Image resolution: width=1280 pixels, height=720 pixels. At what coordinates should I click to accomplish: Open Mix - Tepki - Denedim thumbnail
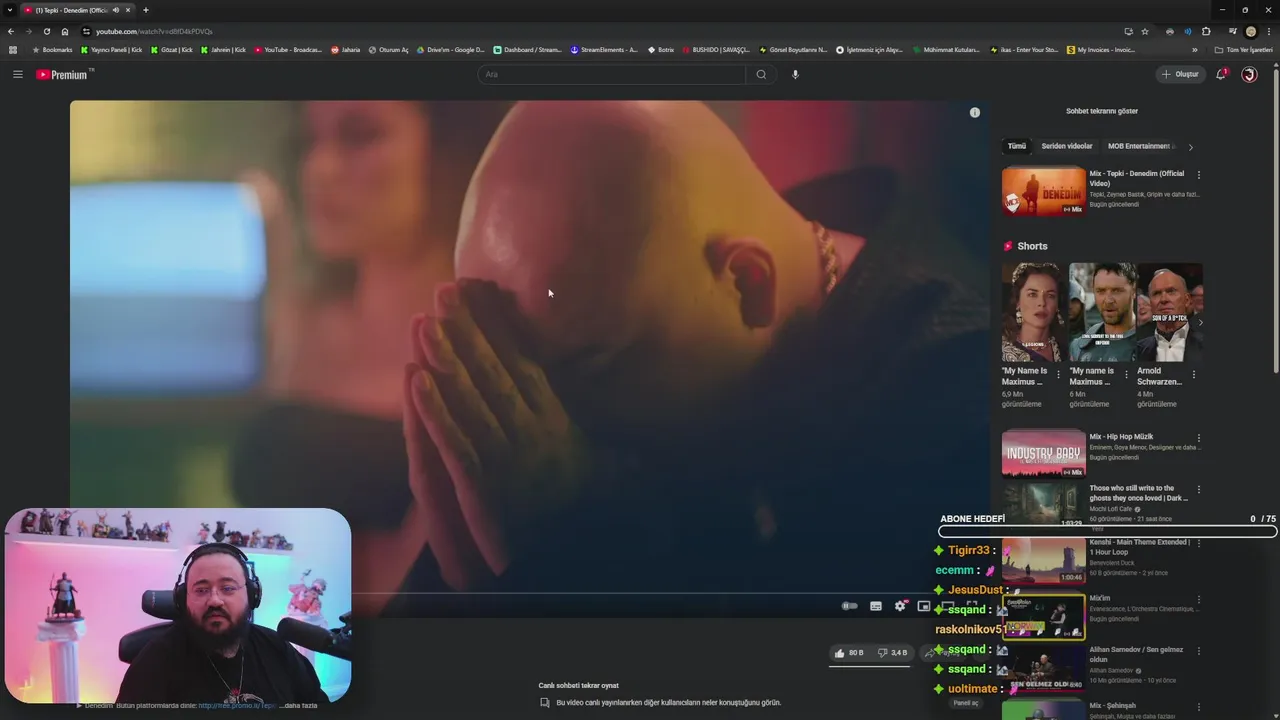1043,191
